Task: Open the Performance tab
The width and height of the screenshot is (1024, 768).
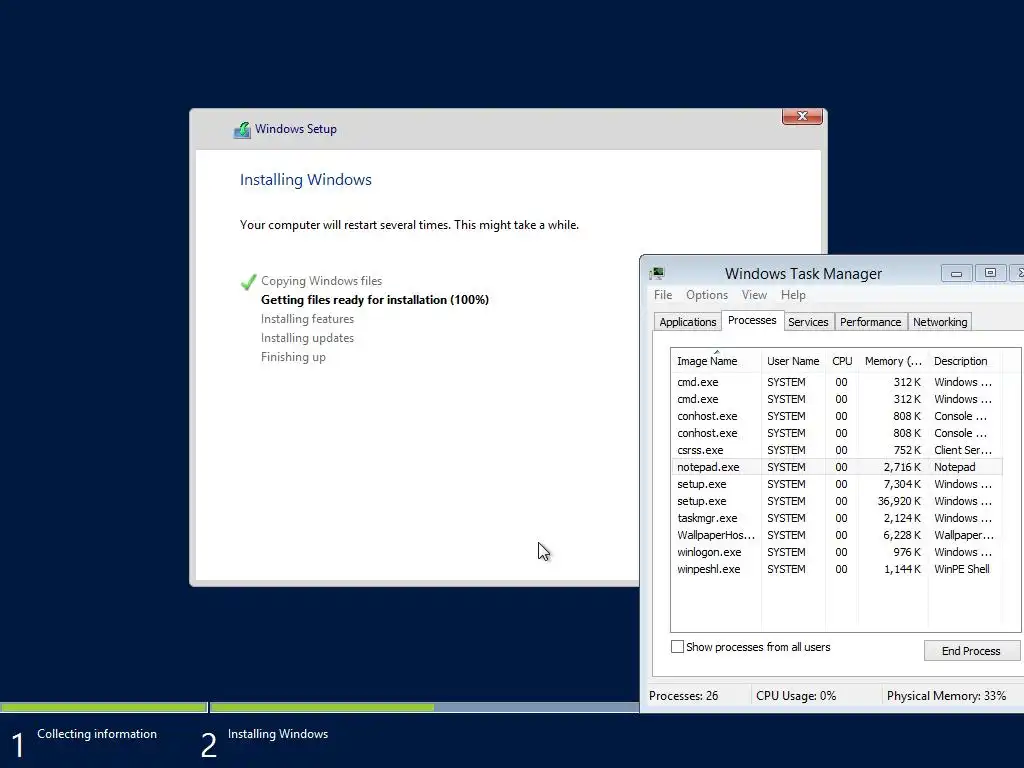Action: pos(870,322)
